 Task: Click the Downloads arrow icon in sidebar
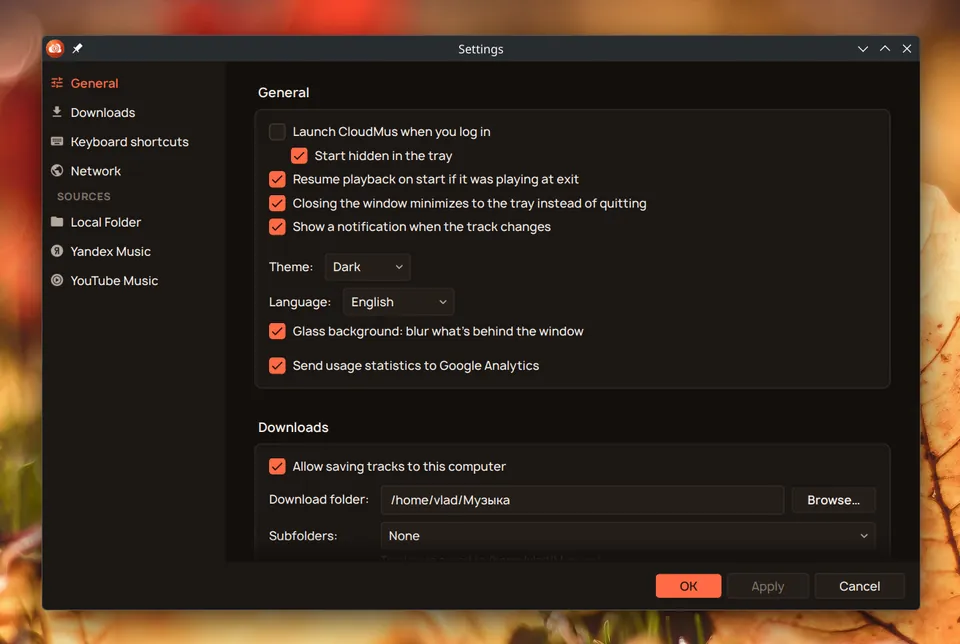57,112
